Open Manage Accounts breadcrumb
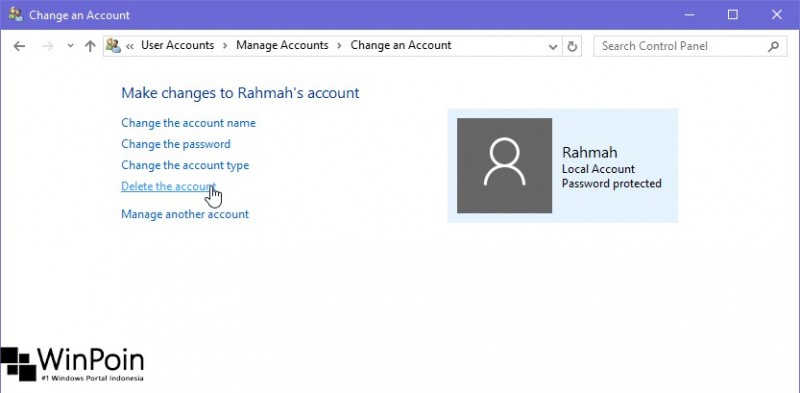Screen dimensions: 800x393 (x=282, y=45)
